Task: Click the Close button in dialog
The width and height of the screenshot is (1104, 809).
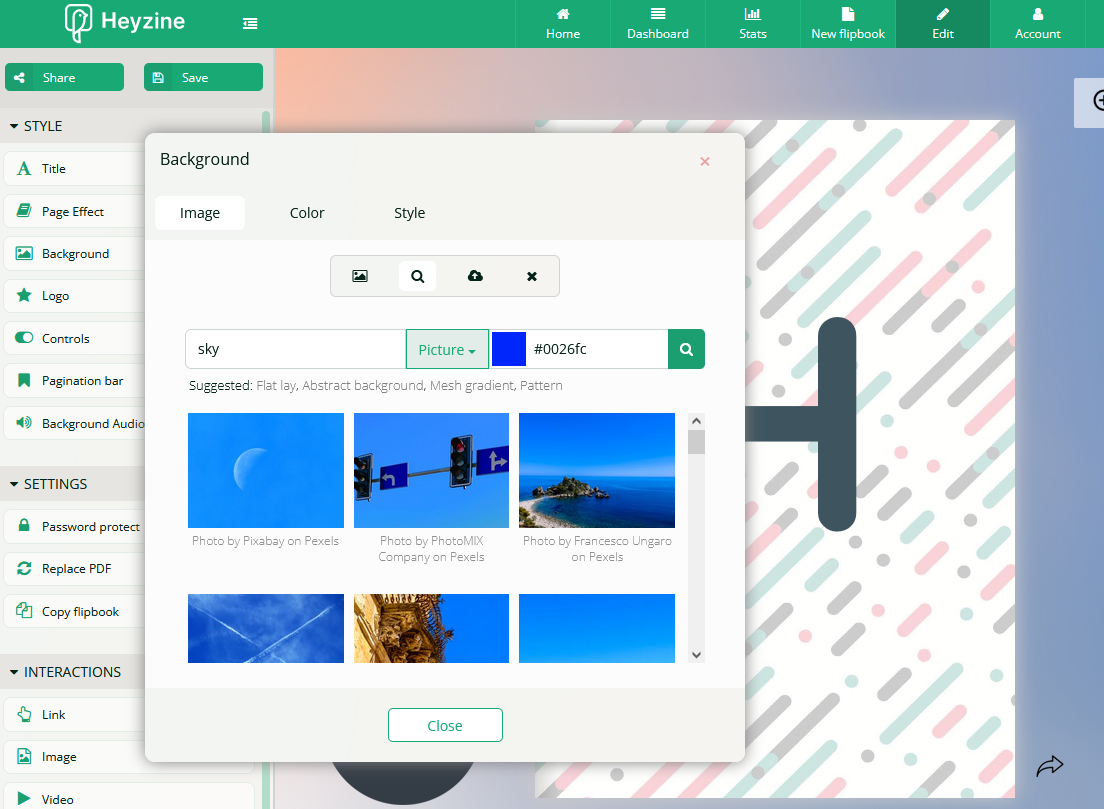Action: (x=445, y=725)
